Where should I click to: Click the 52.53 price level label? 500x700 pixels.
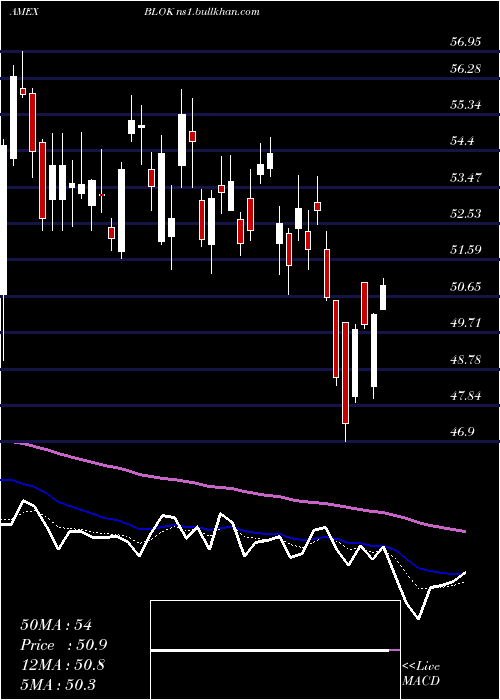(x=466, y=213)
